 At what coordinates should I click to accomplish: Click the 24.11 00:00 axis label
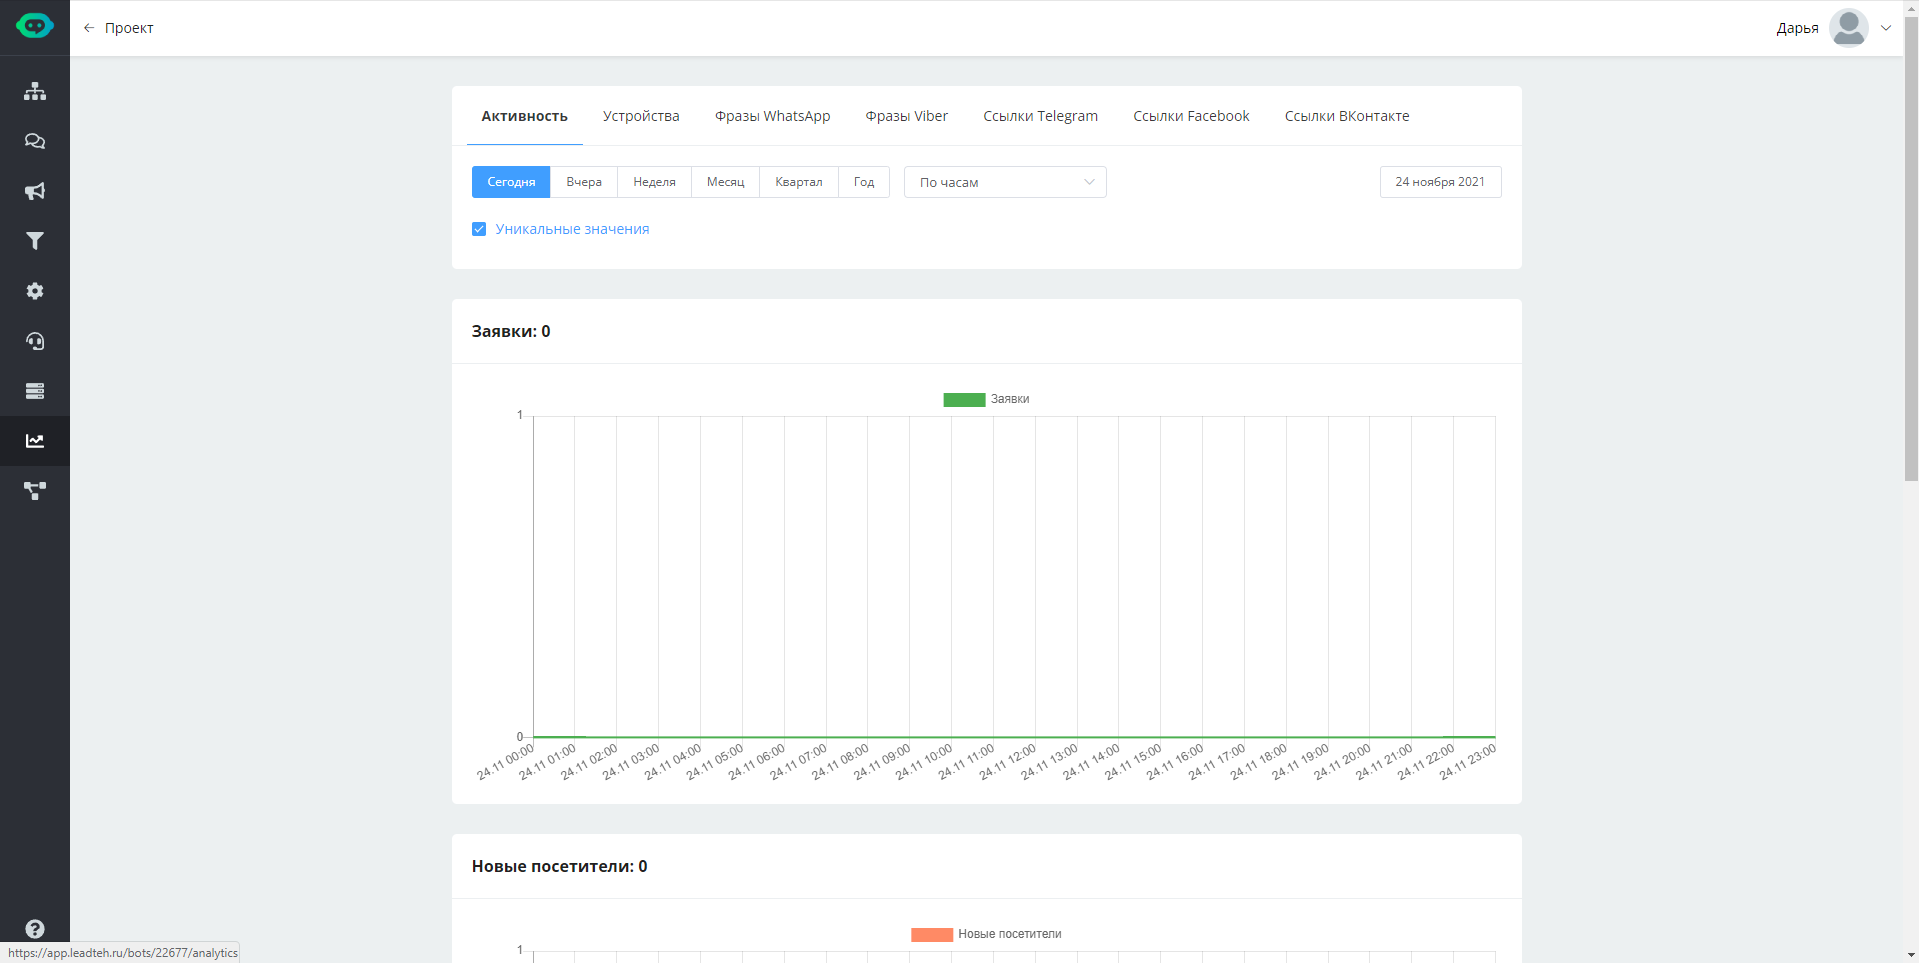505,762
